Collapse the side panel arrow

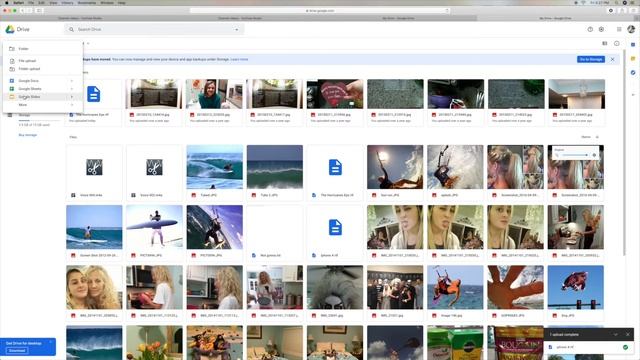633,95
